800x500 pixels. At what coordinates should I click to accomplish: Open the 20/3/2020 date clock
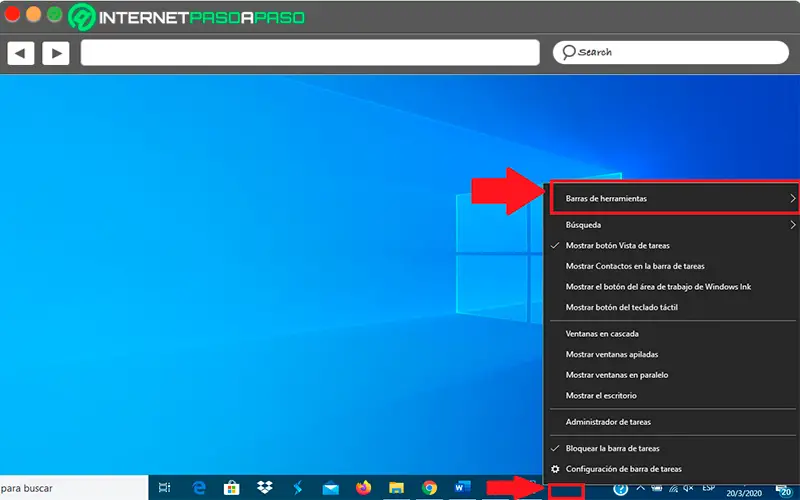pyautogui.click(x=744, y=493)
